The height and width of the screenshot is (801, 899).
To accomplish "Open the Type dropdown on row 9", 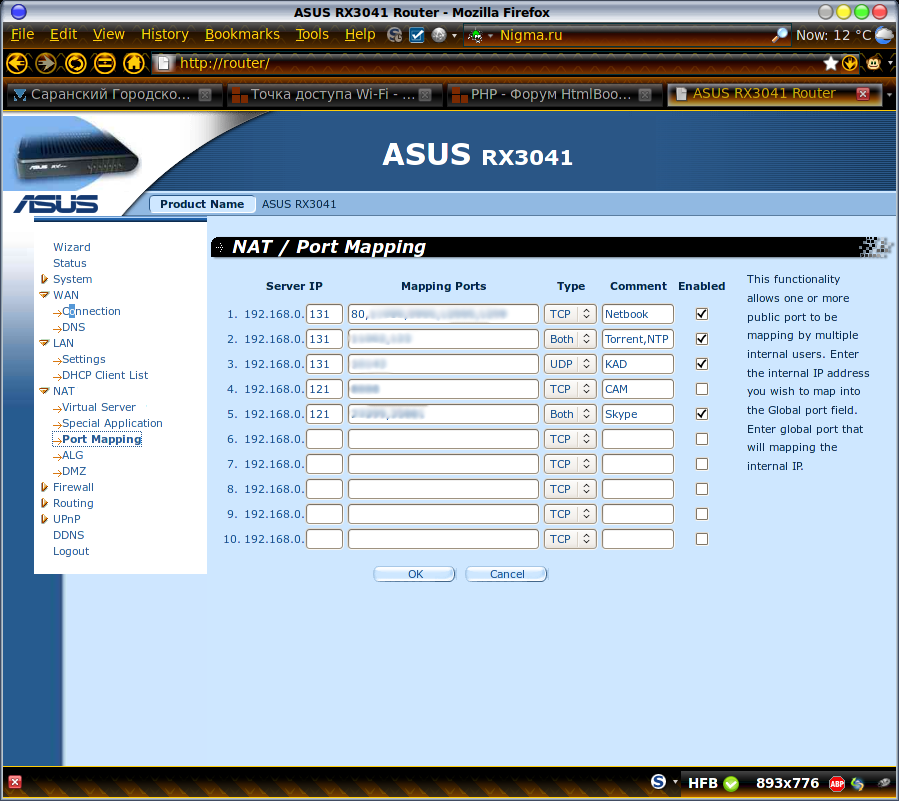I will (x=570, y=514).
